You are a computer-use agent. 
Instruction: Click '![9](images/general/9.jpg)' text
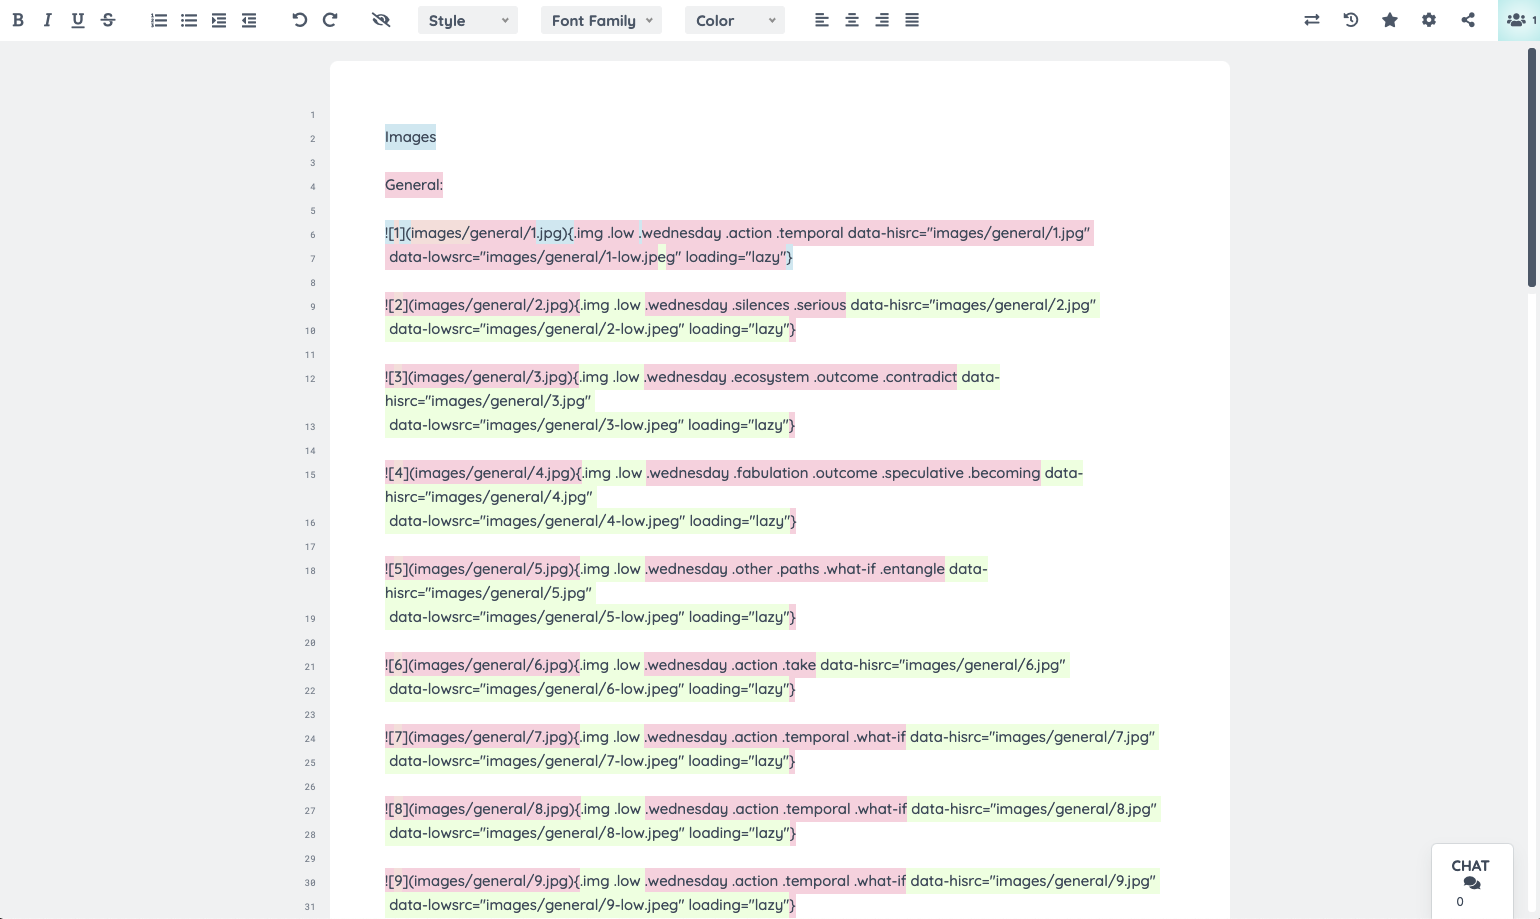pyautogui.click(x=480, y=881)
